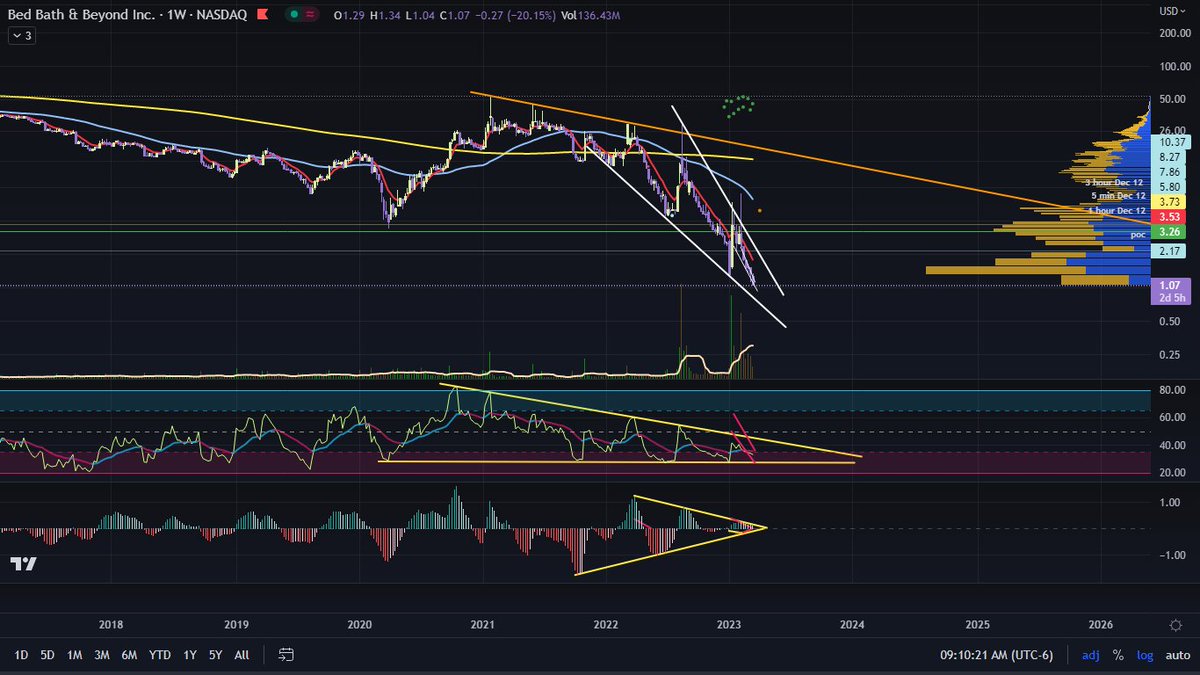This screenshot has height=675, width=1200.
Task: Click the 7.86 price label
Action: point(1169,172)
